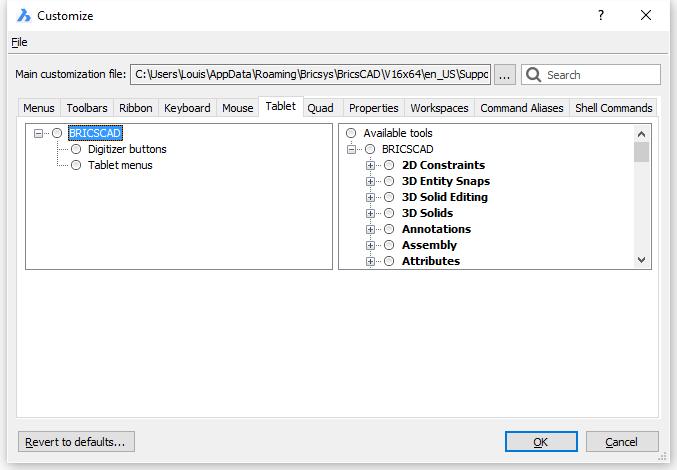This screenshot has height=470, width=677.
Task: Select the highlighted BRICSCAD item in left tree
Action: click(x=95, y=133)
